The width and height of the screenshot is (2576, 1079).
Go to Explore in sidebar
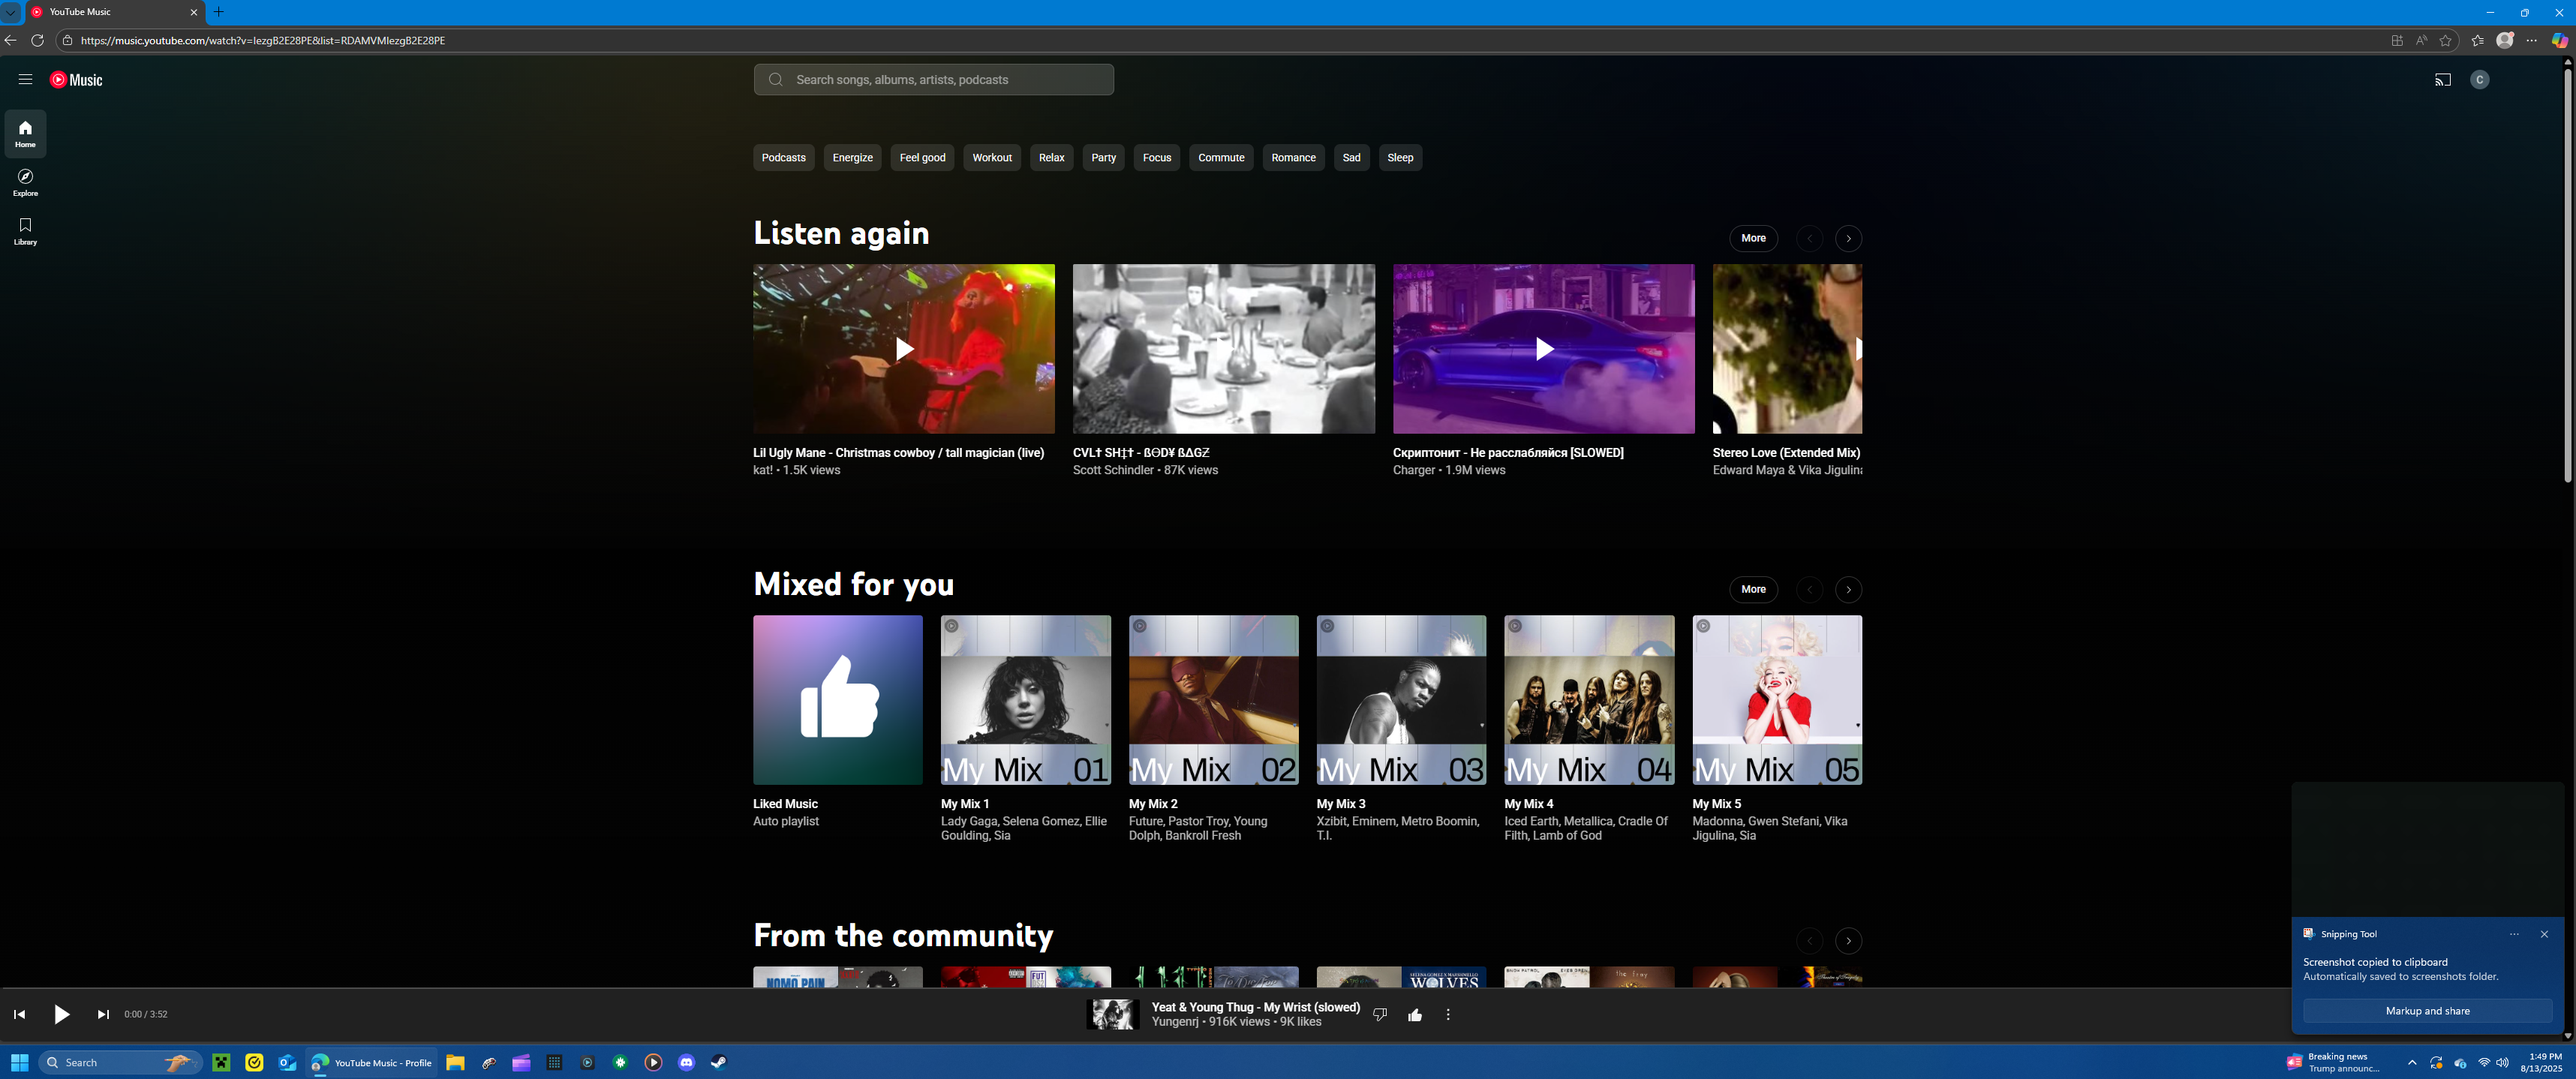[25, 182]
